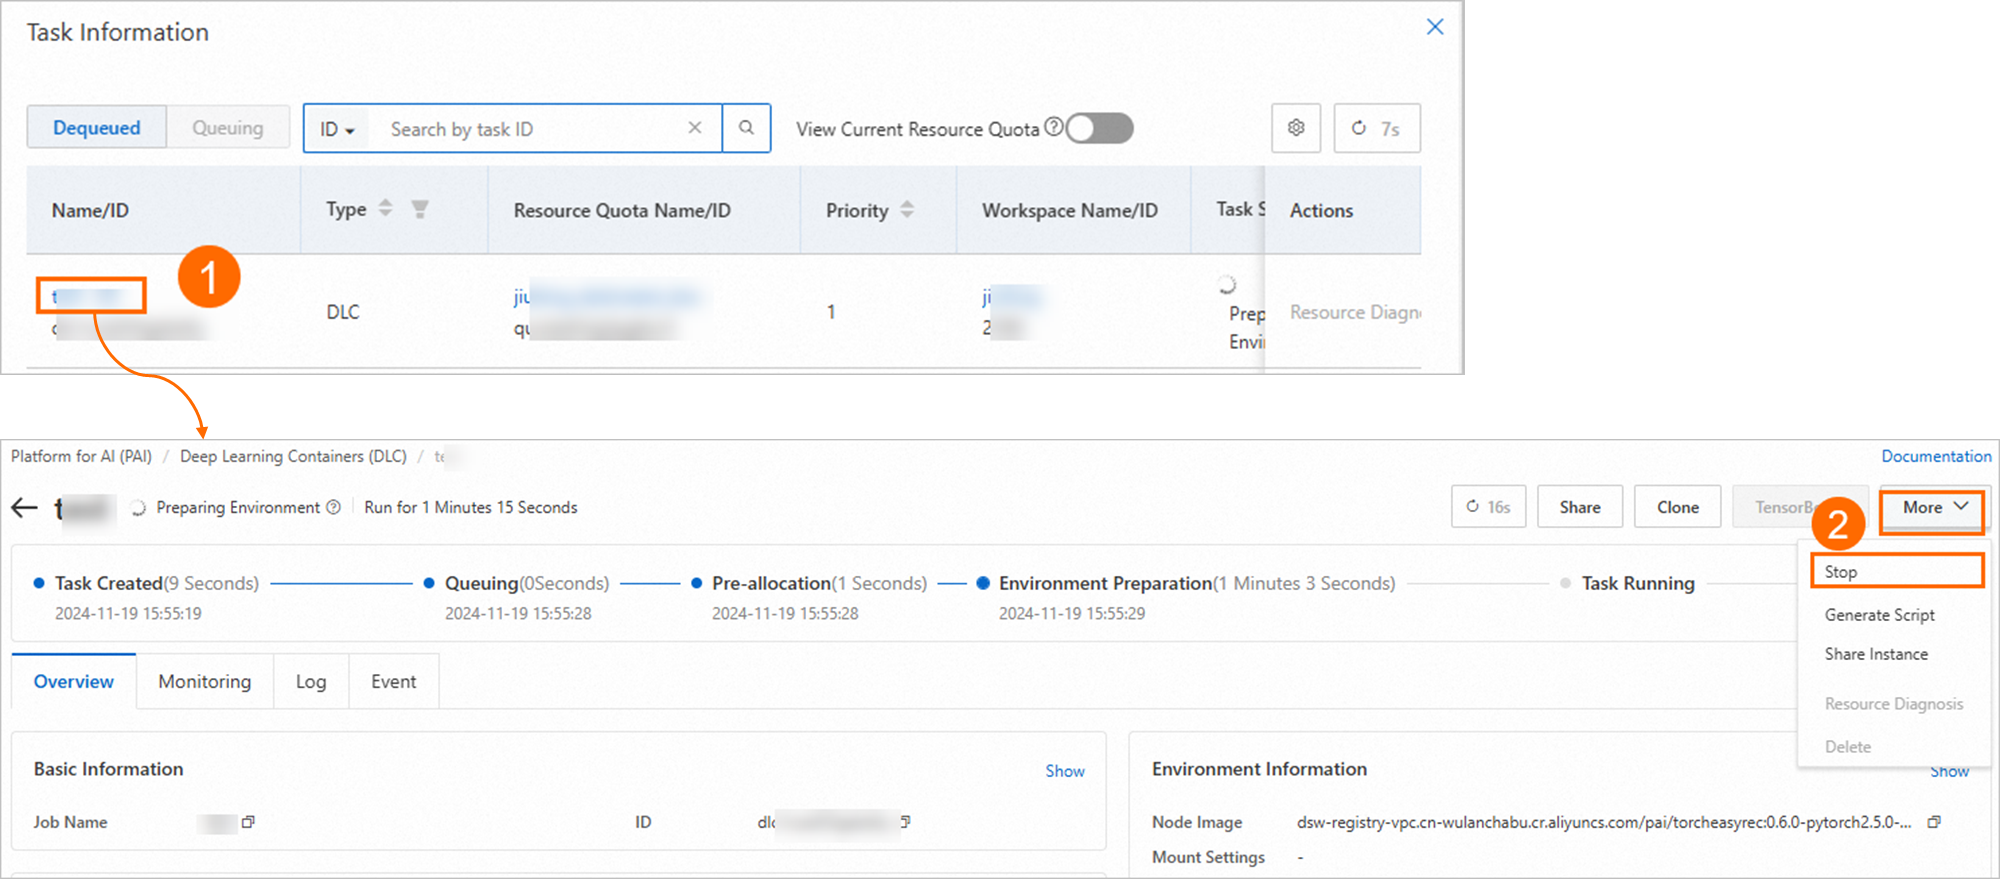Select Share Instance menu item
The image size is (2000, 879).
pos(1877,654)
